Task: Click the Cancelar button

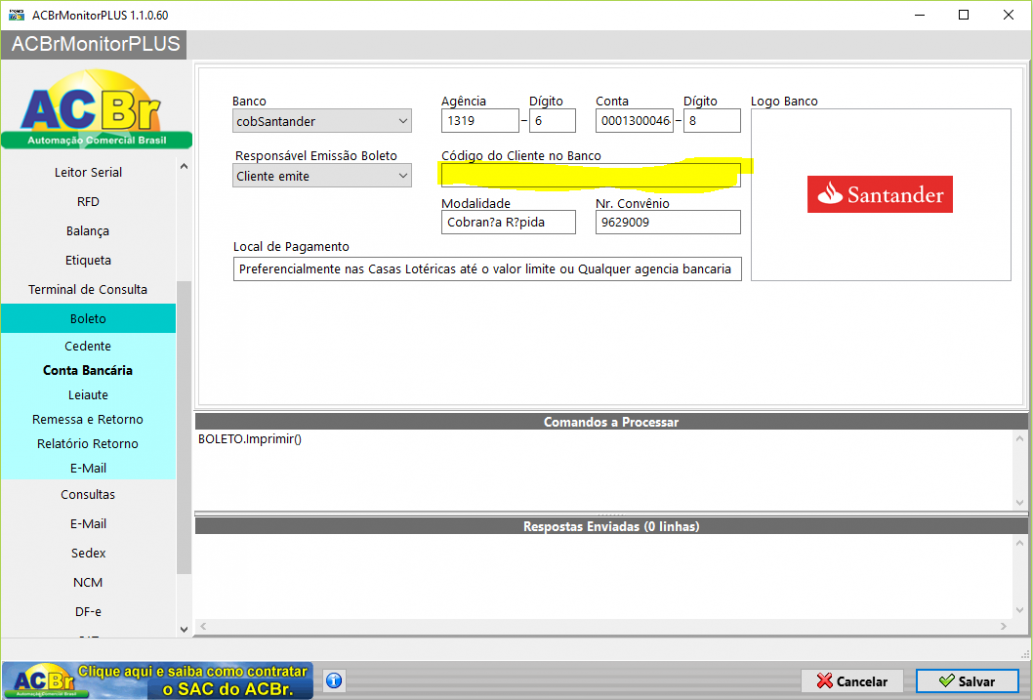Action: pyautogui.click(x=852, y=681)
